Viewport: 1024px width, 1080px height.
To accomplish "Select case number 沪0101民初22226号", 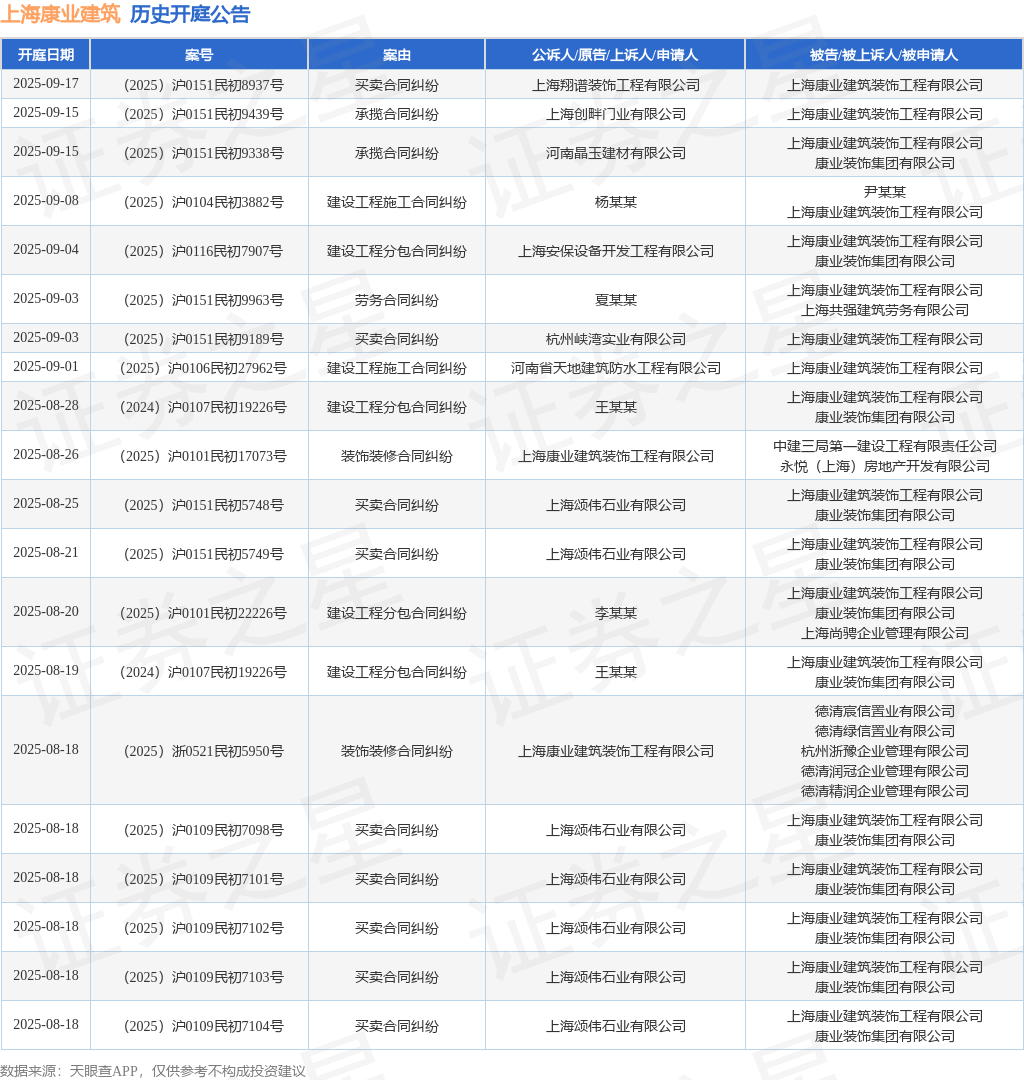I will pyautogui.click(x=204, y=613).
